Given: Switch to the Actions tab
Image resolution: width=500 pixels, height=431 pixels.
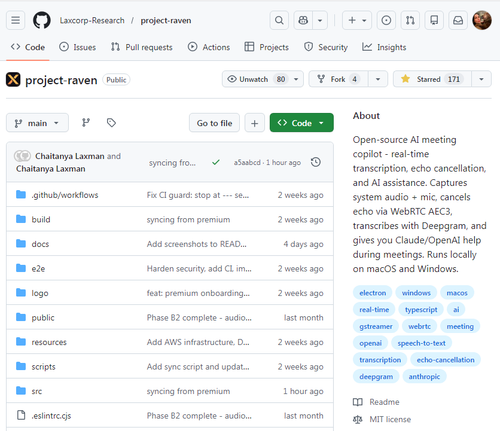Looking at the screenshot, I should pos(209,47).
